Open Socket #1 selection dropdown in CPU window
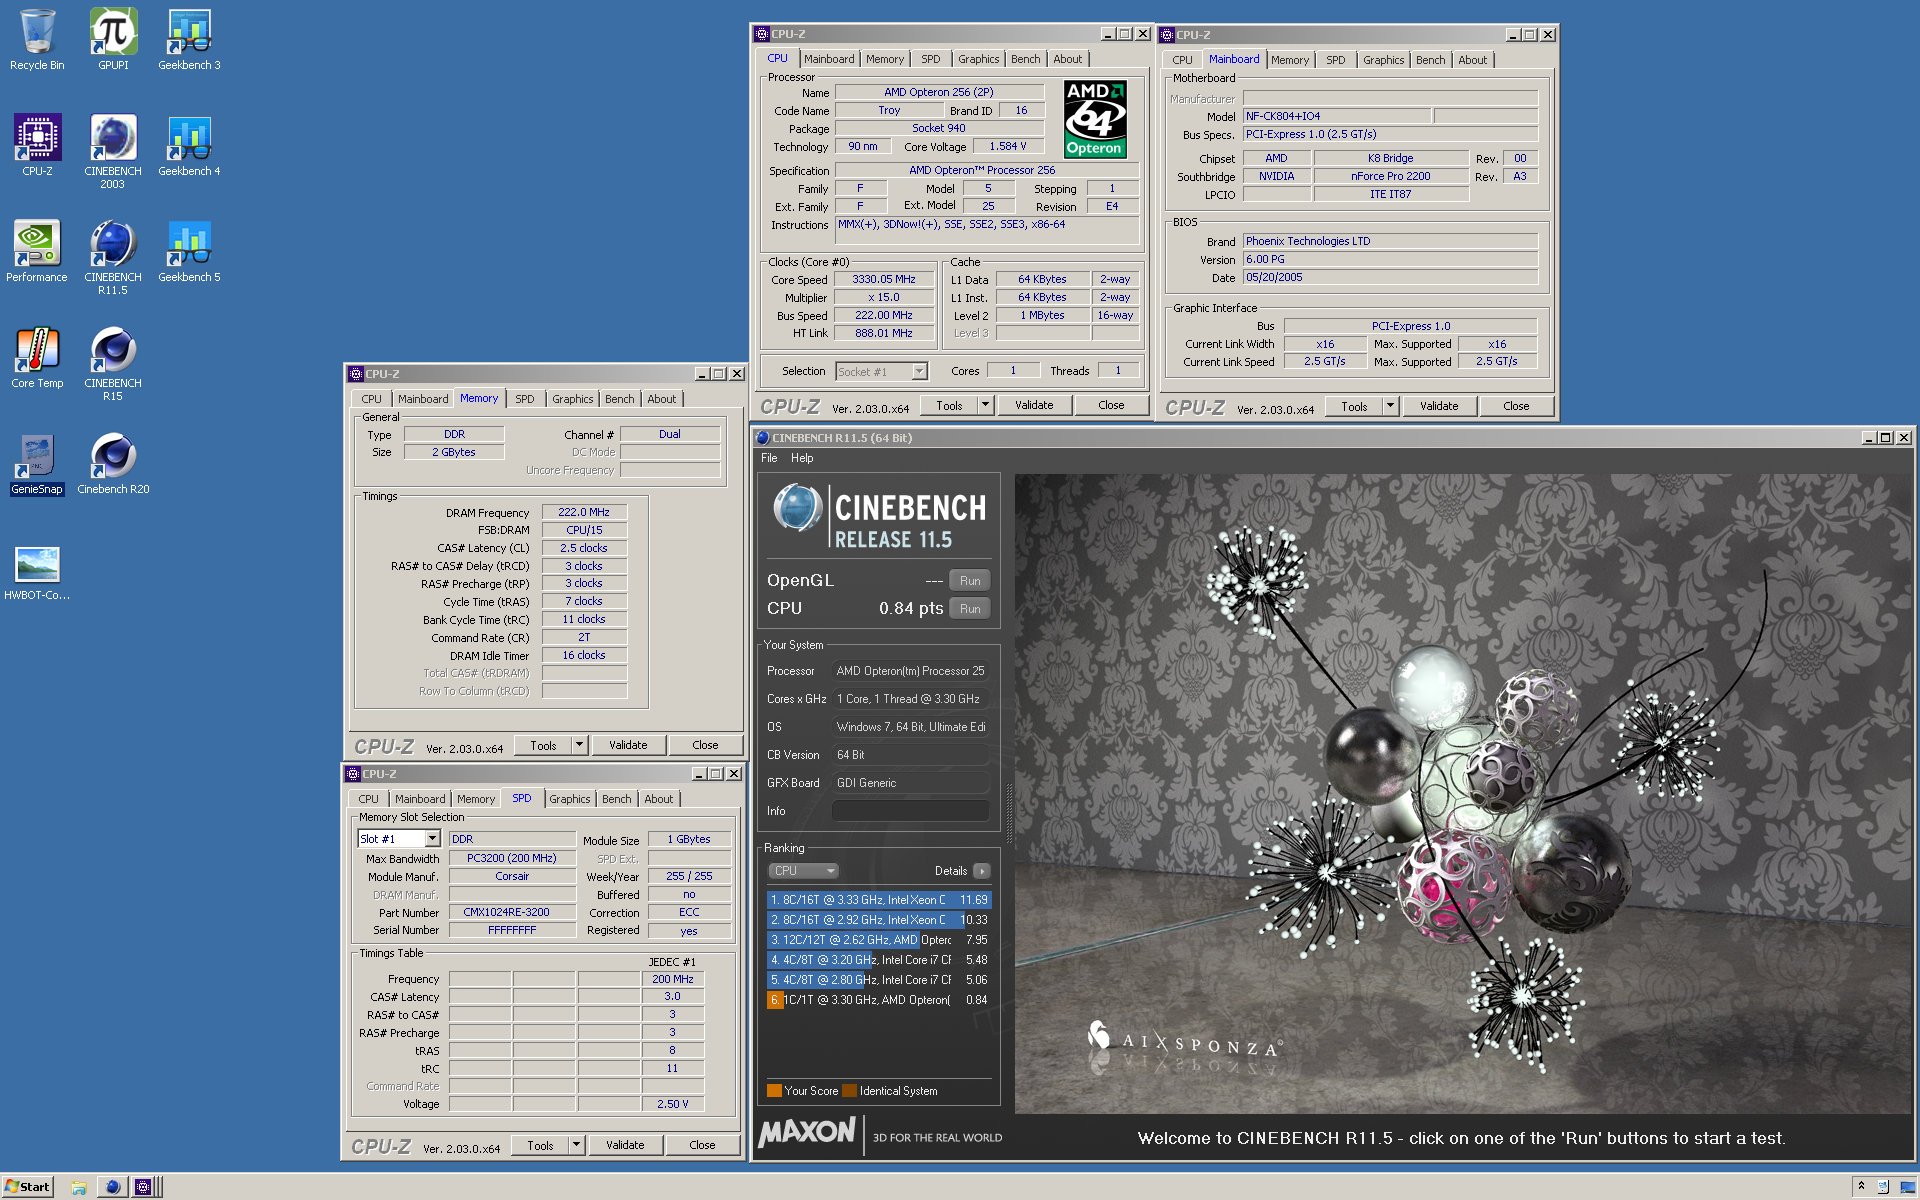Image resolution: width=1920 pixels, height=1200 pixels. point(882,372)
